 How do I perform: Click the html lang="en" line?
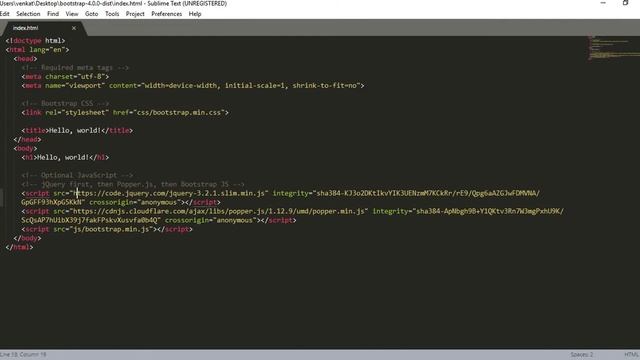(38, 50)
